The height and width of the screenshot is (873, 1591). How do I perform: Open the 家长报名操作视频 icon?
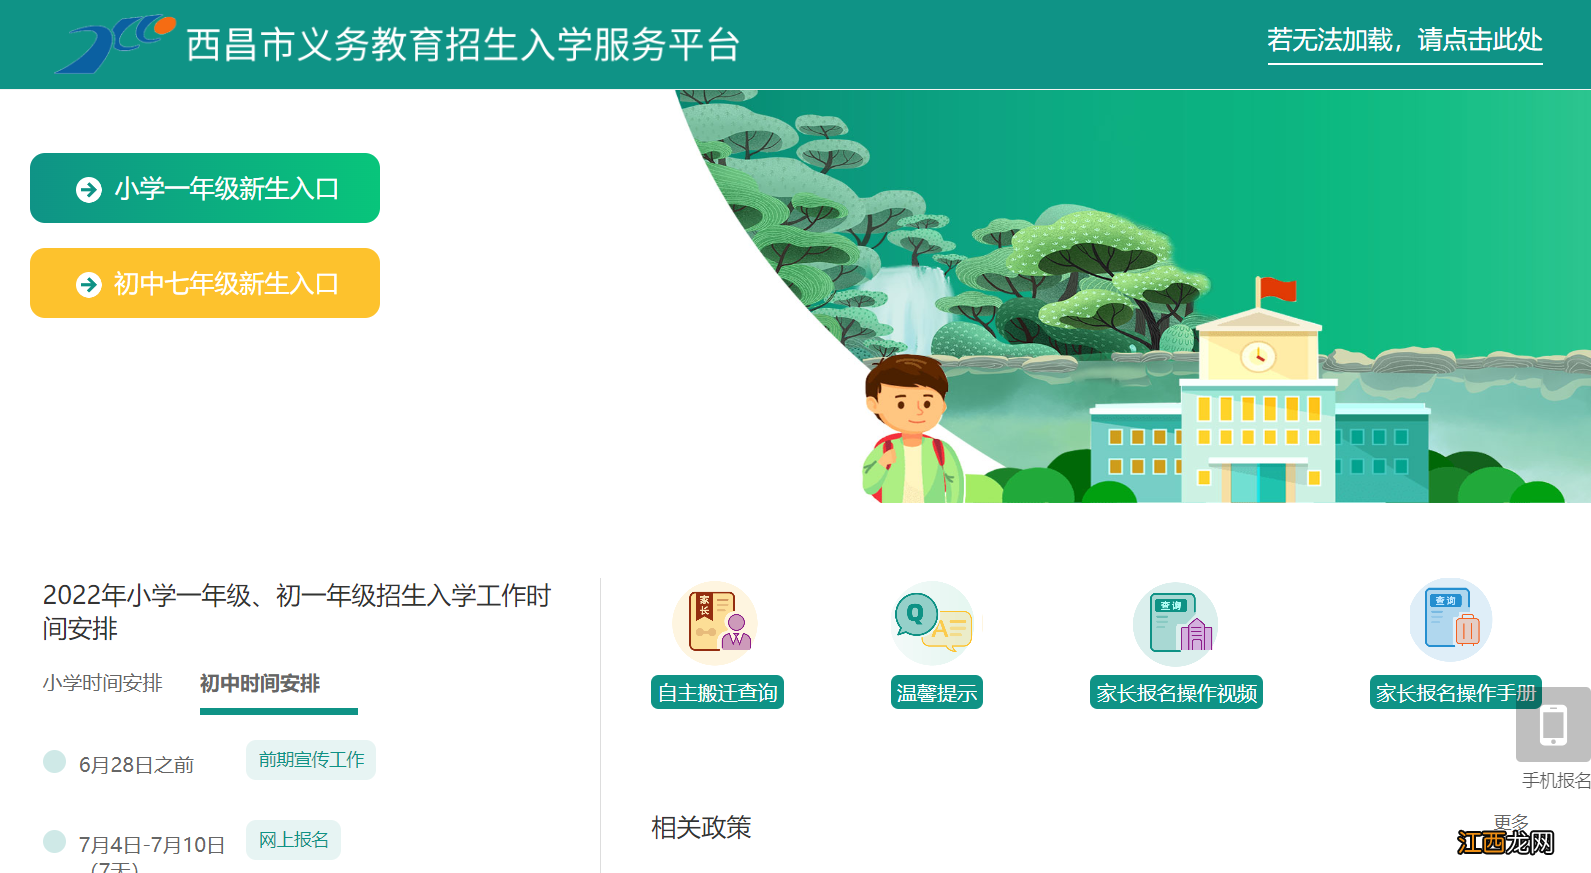(x=1175, y=623)
